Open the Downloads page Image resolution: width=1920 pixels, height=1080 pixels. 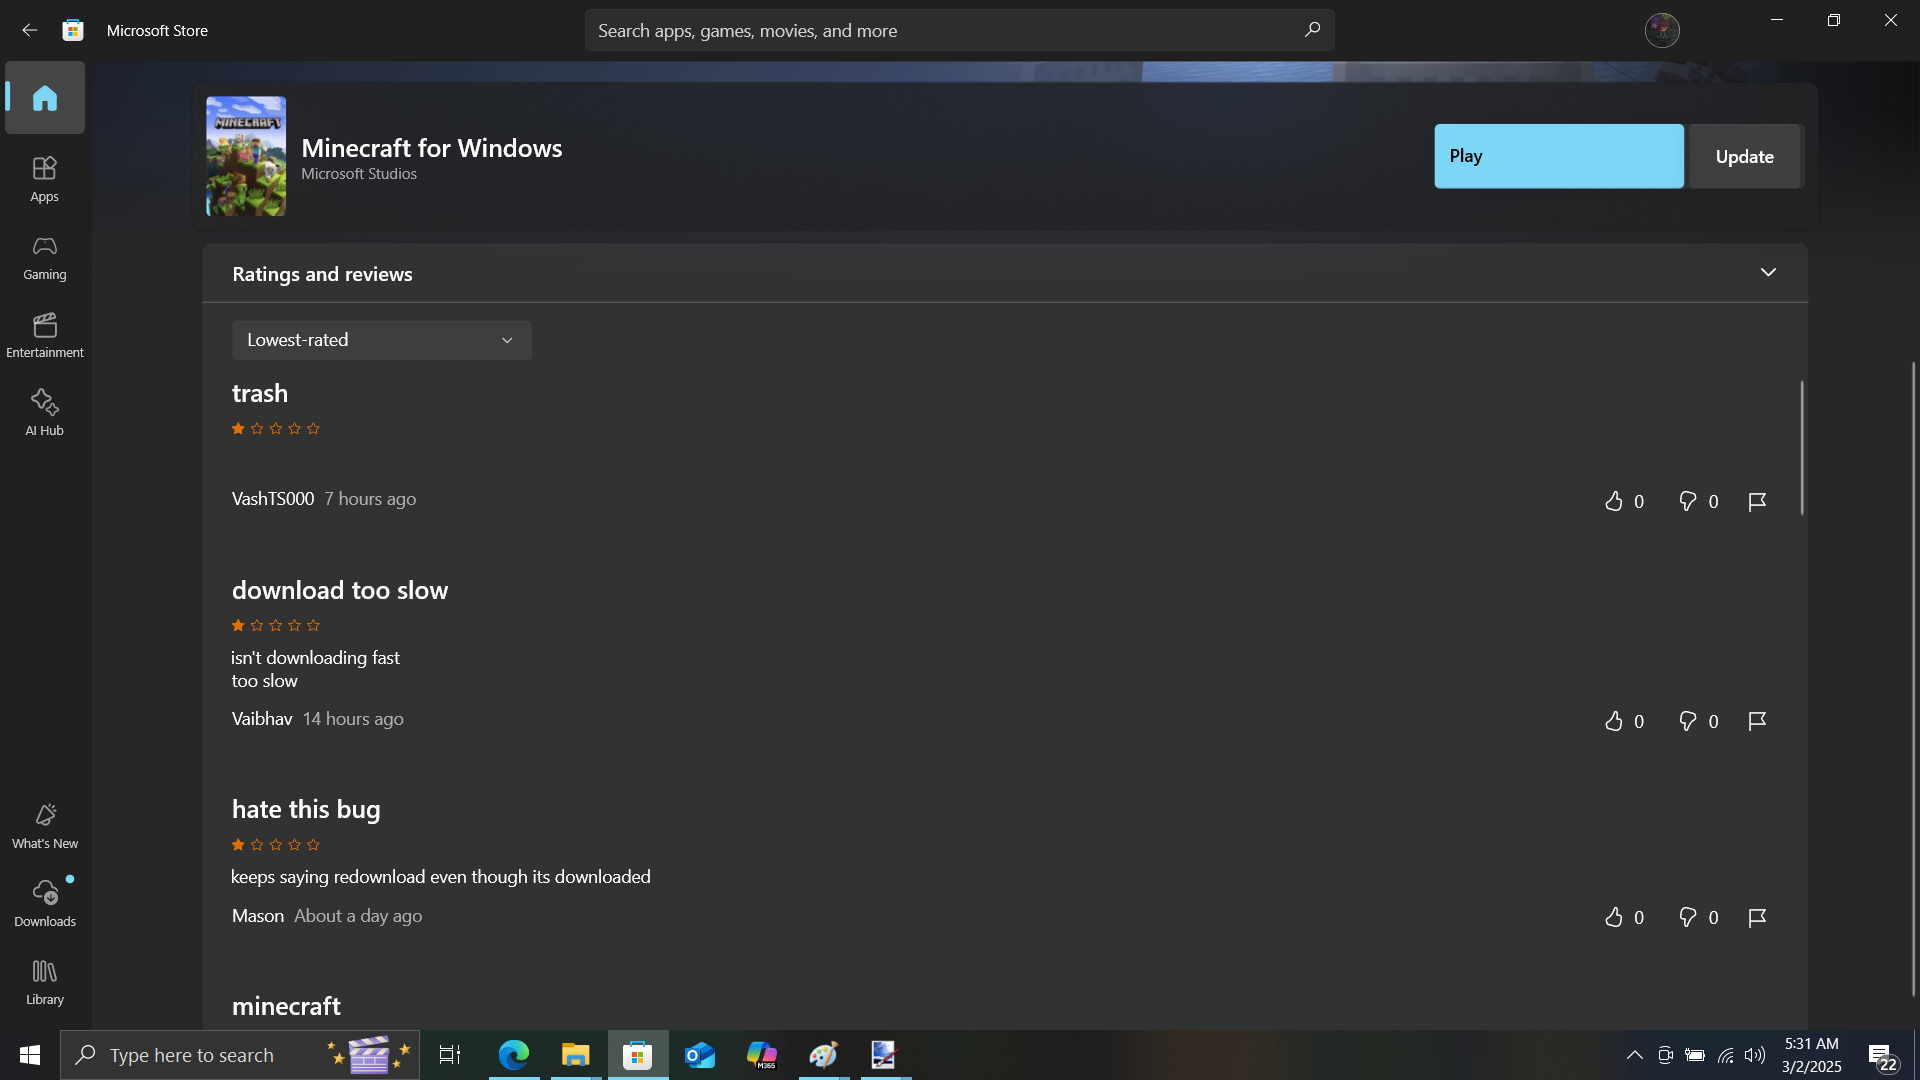point(45,905)
